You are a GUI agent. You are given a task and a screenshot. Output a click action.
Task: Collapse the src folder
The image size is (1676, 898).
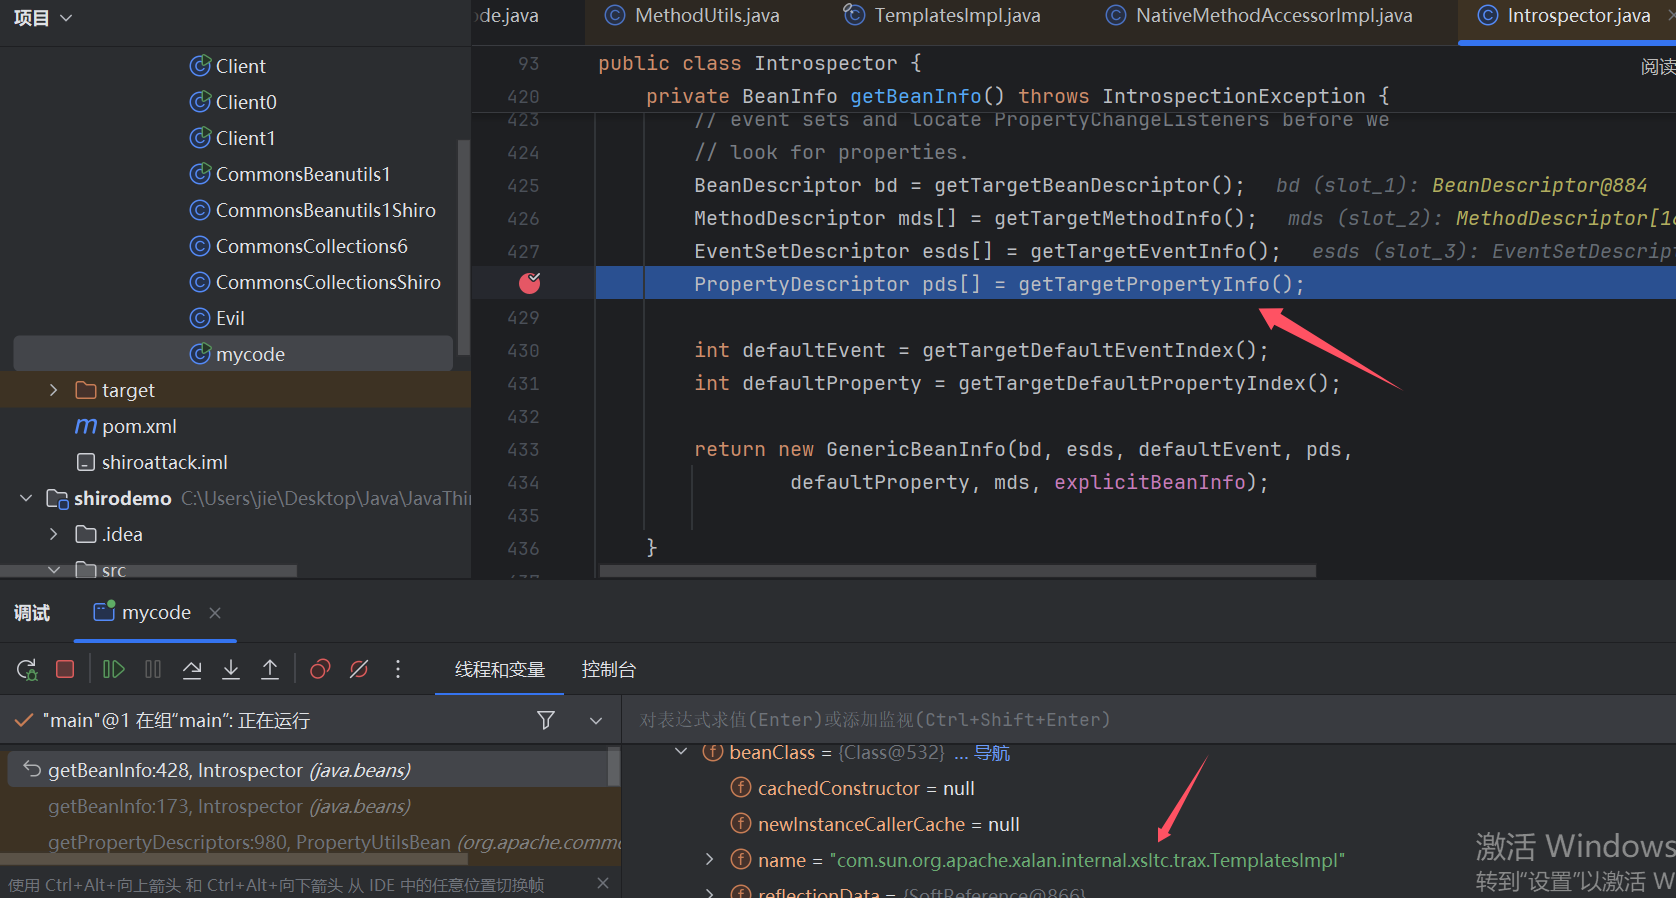click(x=54, y=570)
